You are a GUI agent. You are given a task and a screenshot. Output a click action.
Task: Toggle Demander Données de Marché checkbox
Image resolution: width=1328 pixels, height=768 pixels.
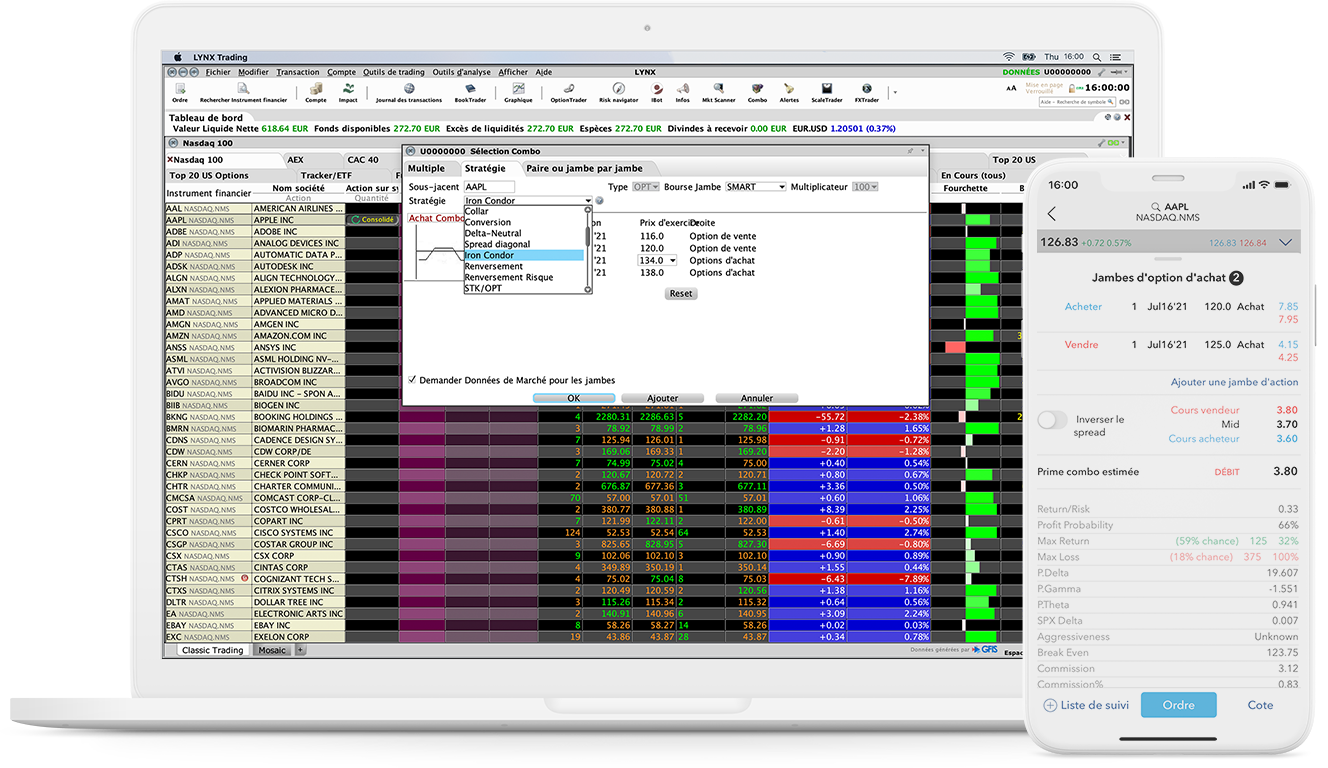tap(412, 380)
